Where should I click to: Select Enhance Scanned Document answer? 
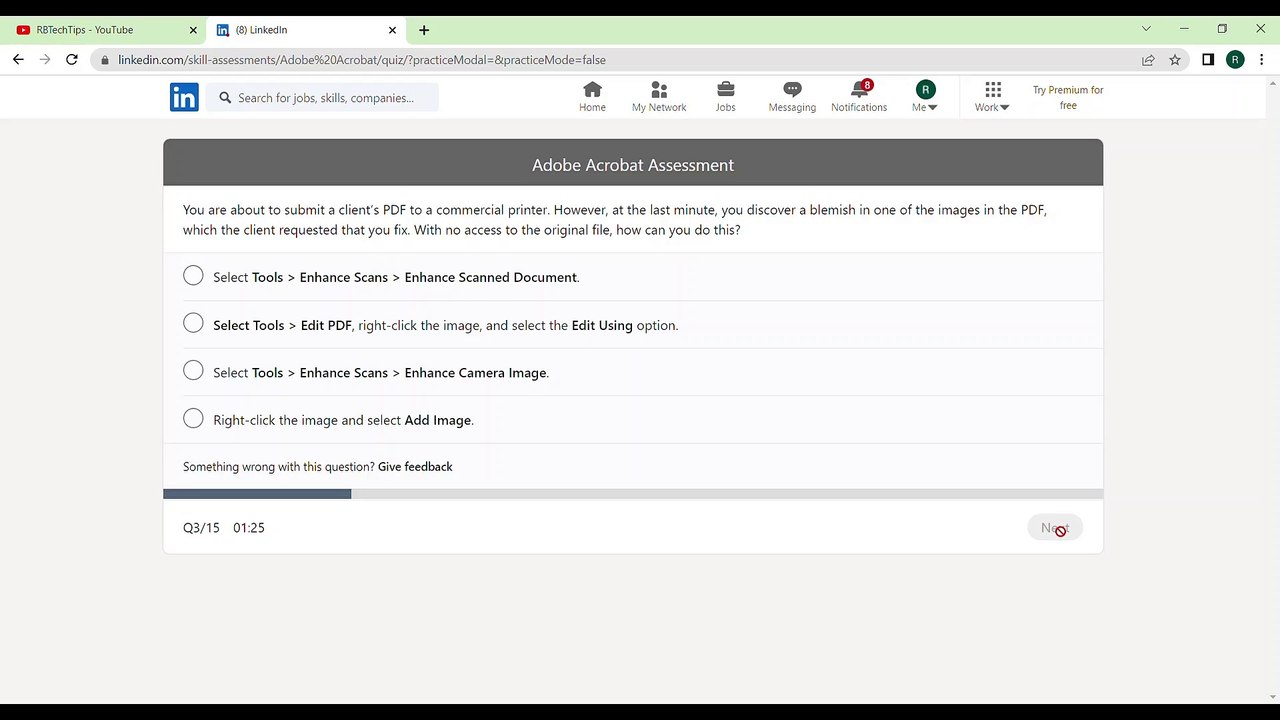coord(193,276)
